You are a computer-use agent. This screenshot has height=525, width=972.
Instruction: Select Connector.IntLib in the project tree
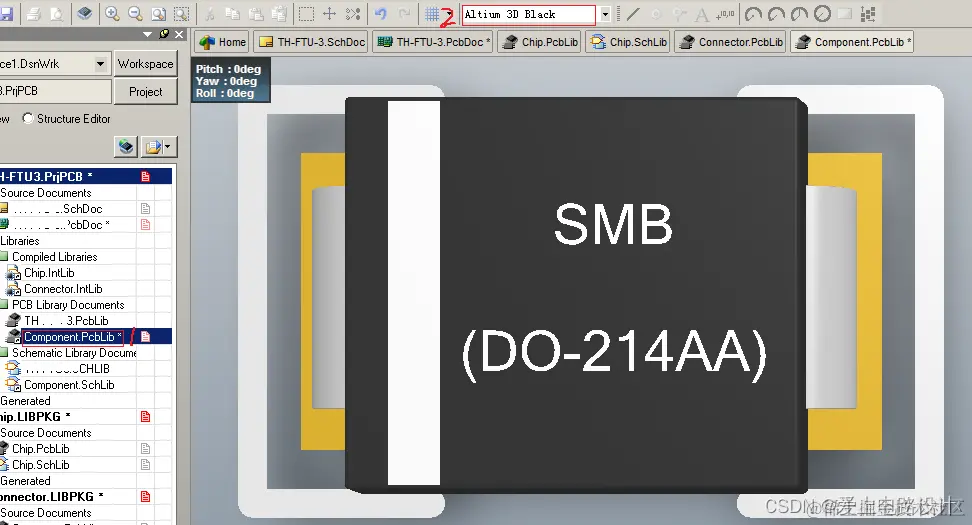(x=63, y=289)
